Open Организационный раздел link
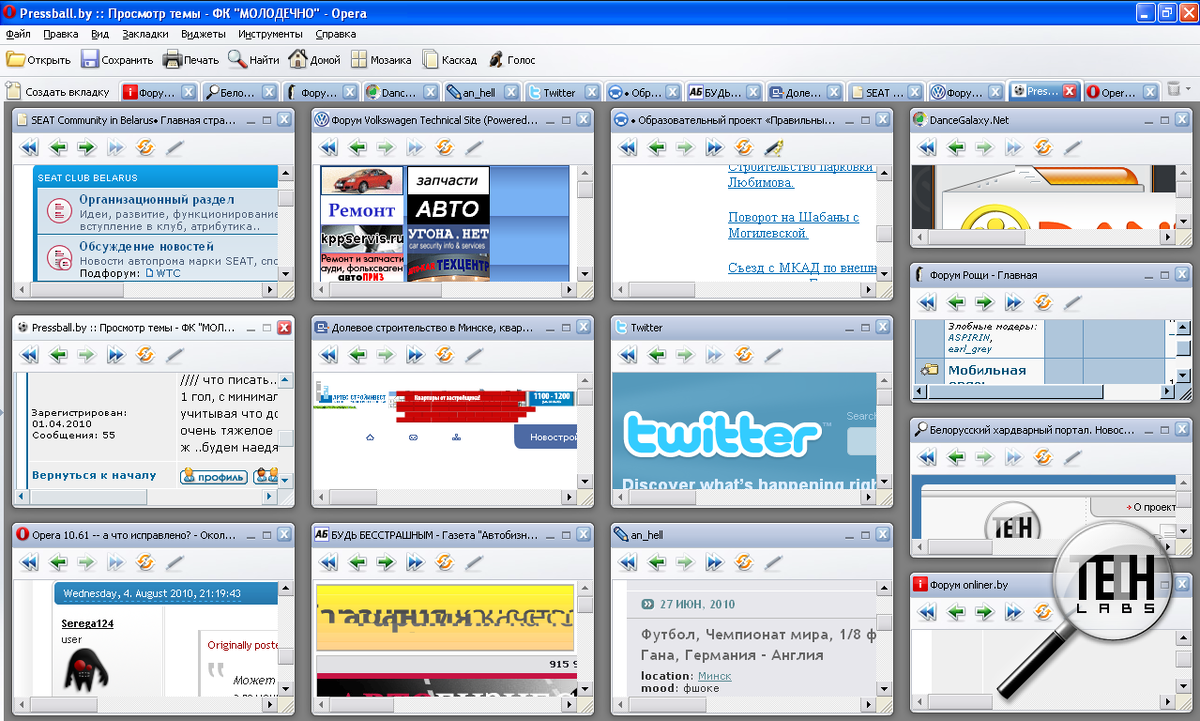This screenshot has height=721, width=1200. [x=157, y=200]
